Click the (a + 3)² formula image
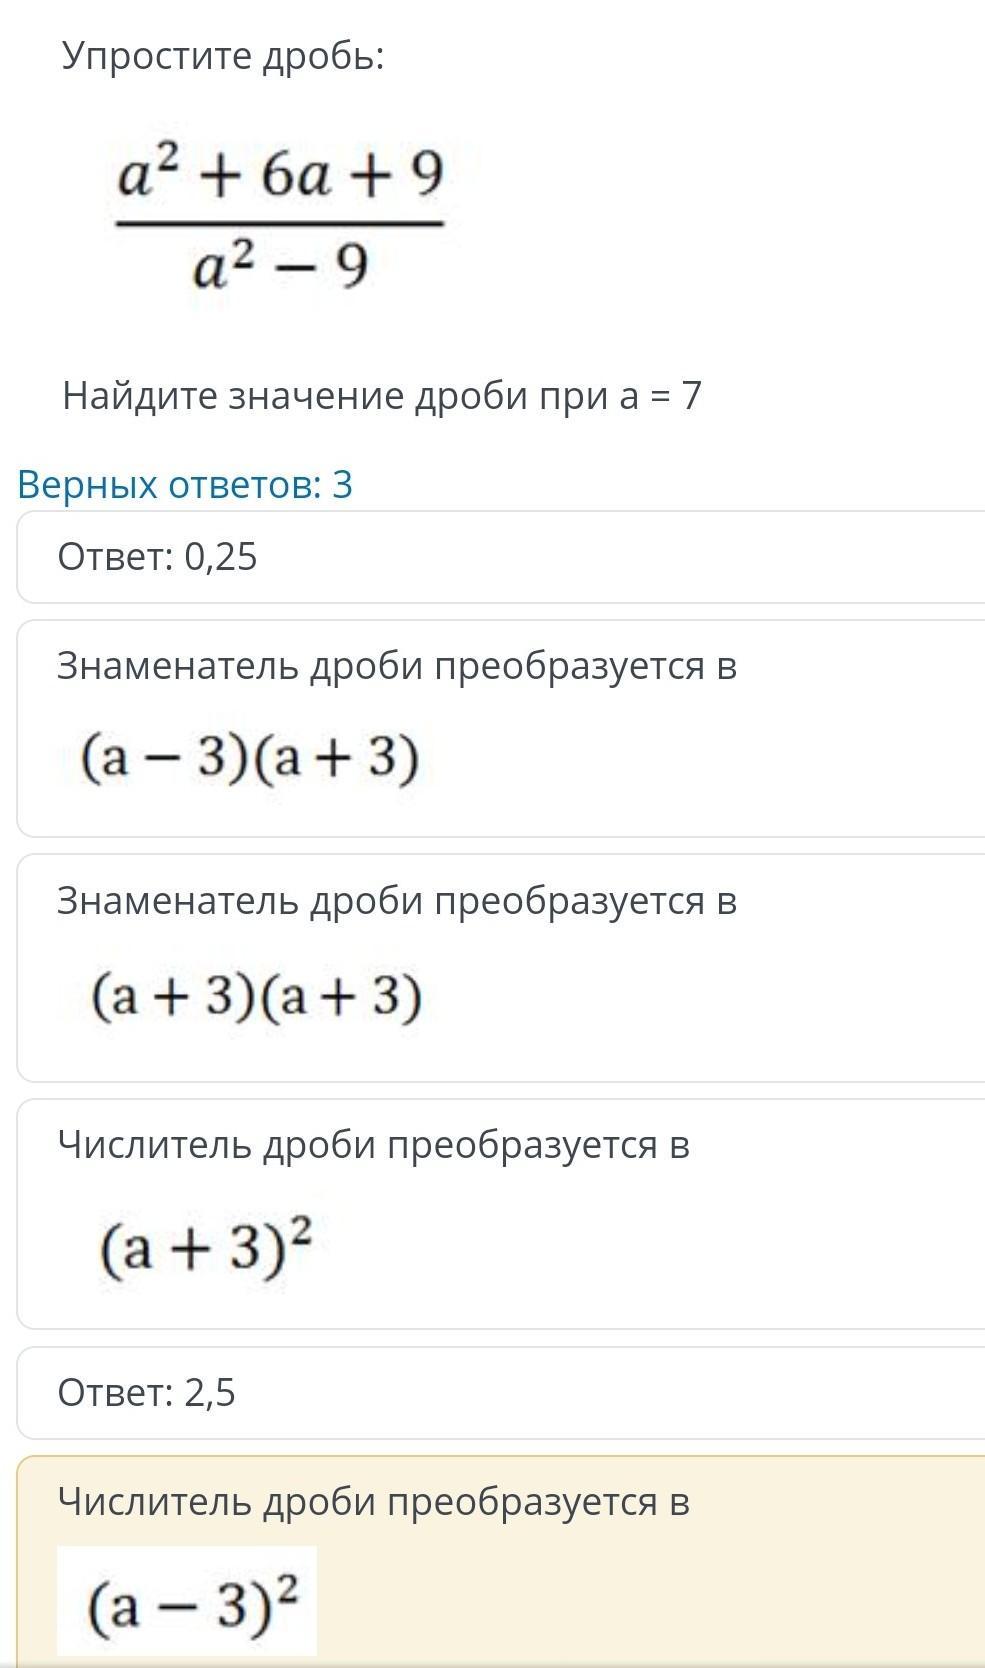Viewport: 985px width, 1668px height. (207, 1246)
